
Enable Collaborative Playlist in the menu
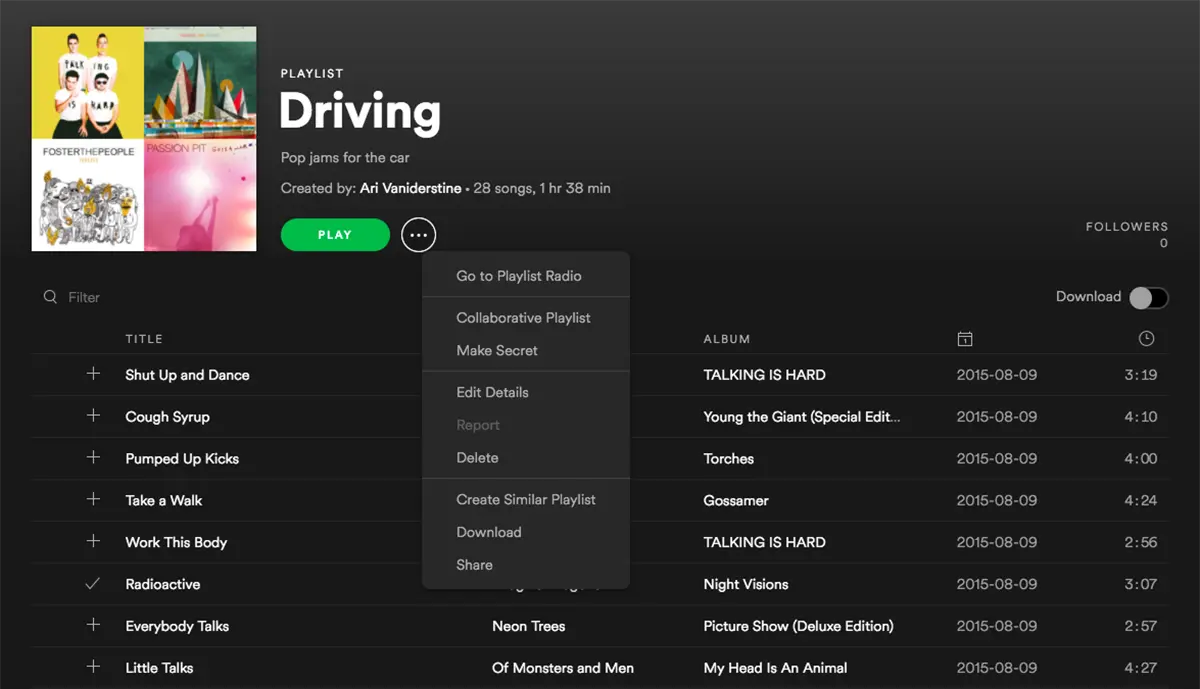point(523,318)
